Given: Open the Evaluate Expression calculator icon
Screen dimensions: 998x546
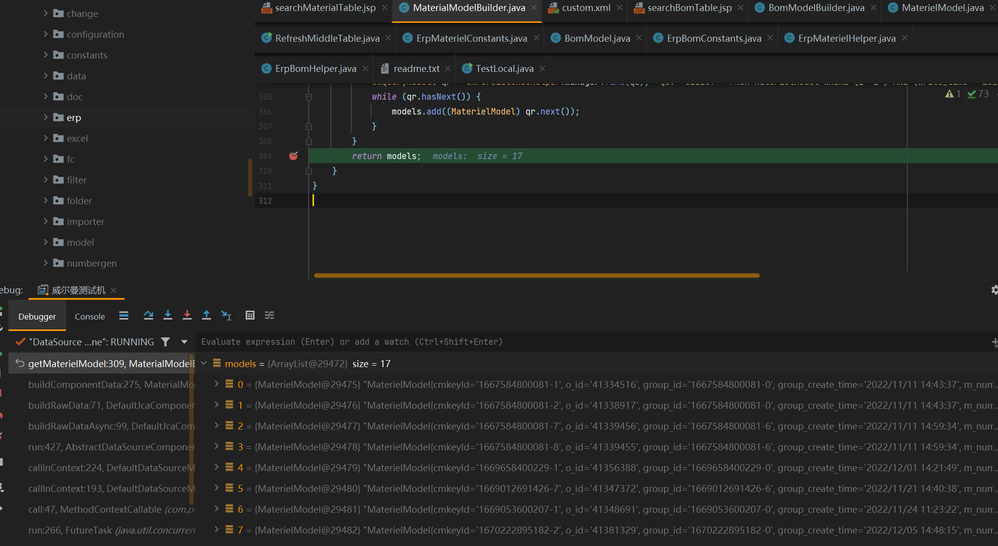Looking at the screenshot, I should [x=250, y=315].
